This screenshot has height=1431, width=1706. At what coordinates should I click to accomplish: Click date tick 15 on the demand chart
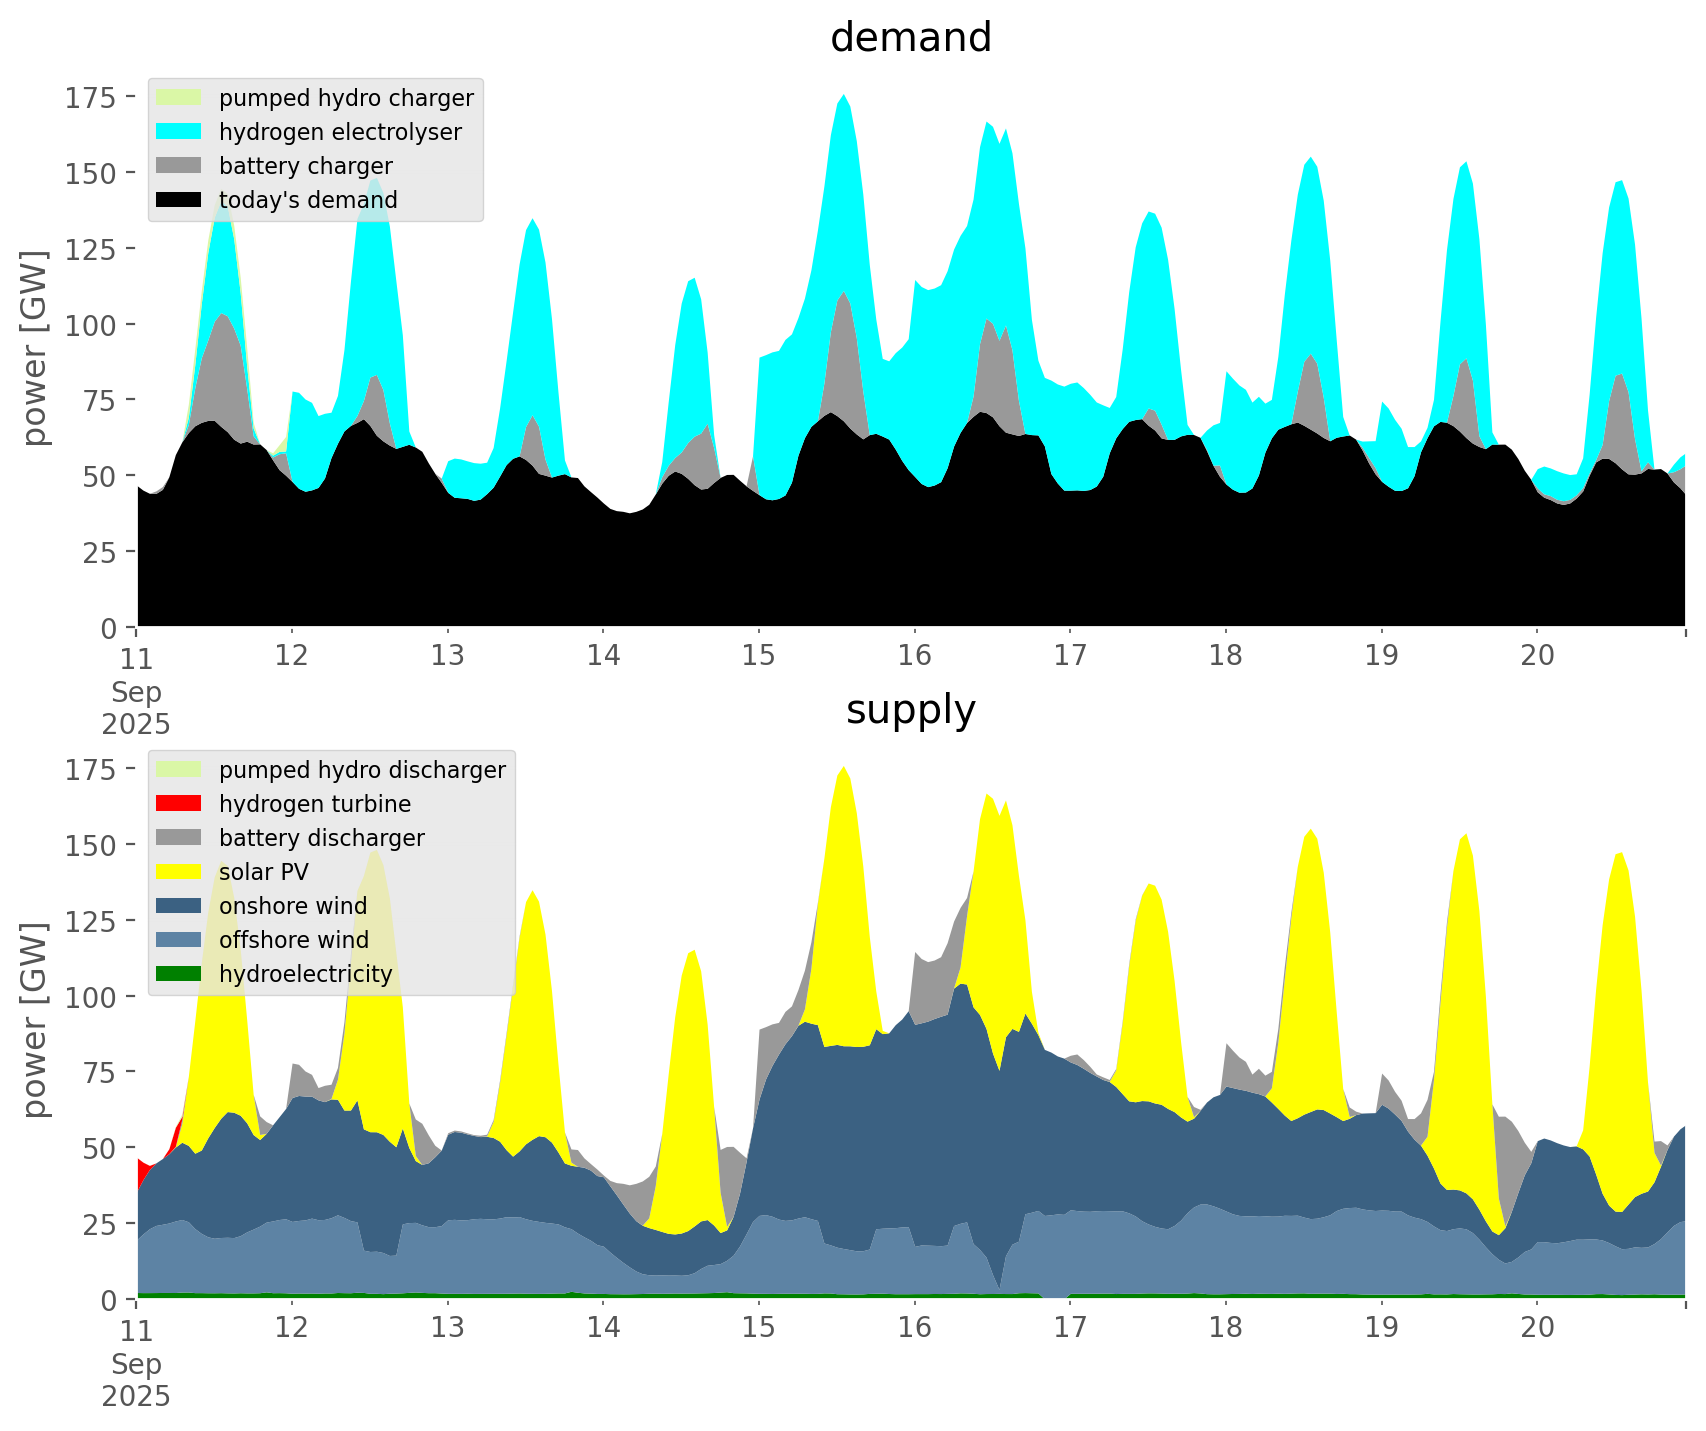[x=759, y=656]
